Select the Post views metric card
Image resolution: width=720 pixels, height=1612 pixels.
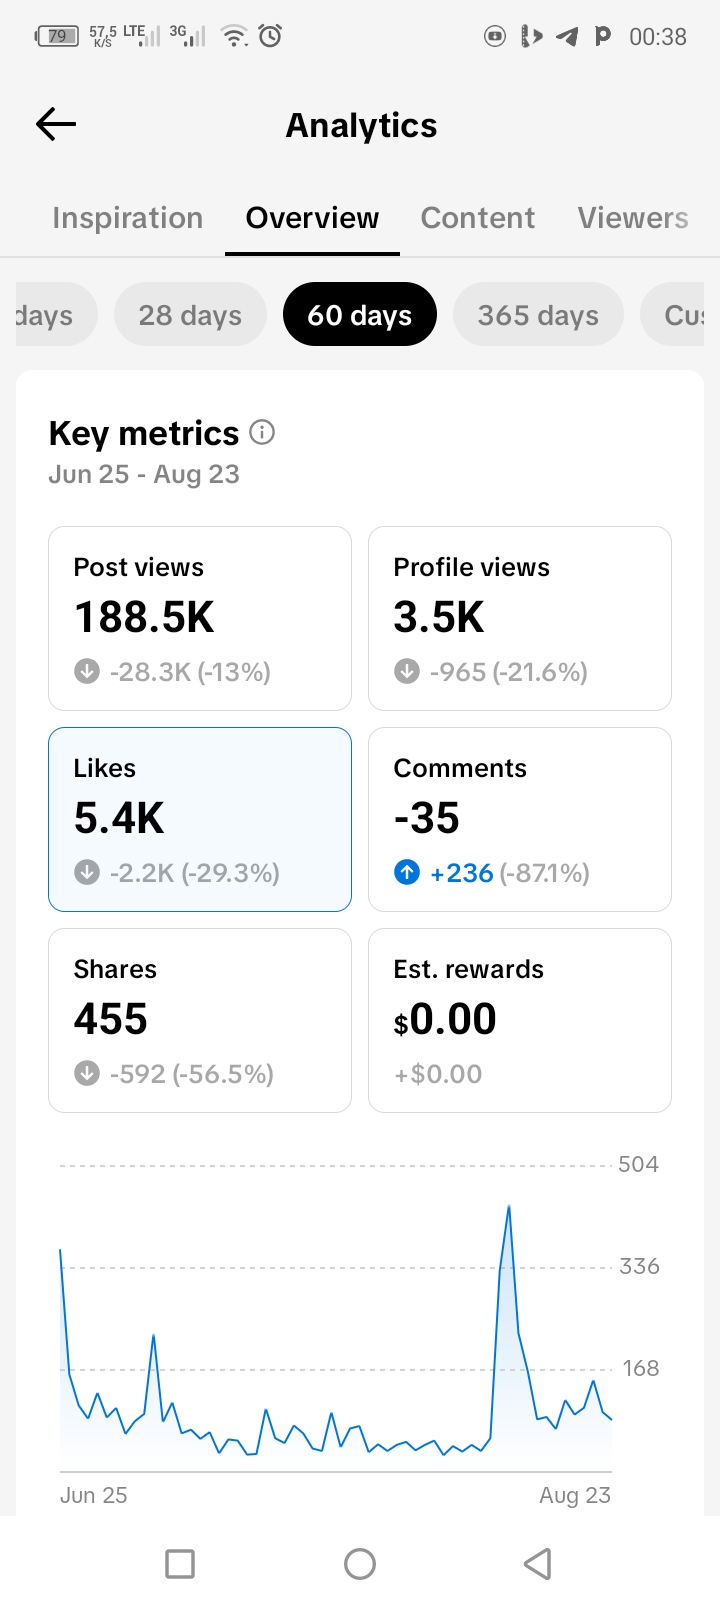[200, 618]
